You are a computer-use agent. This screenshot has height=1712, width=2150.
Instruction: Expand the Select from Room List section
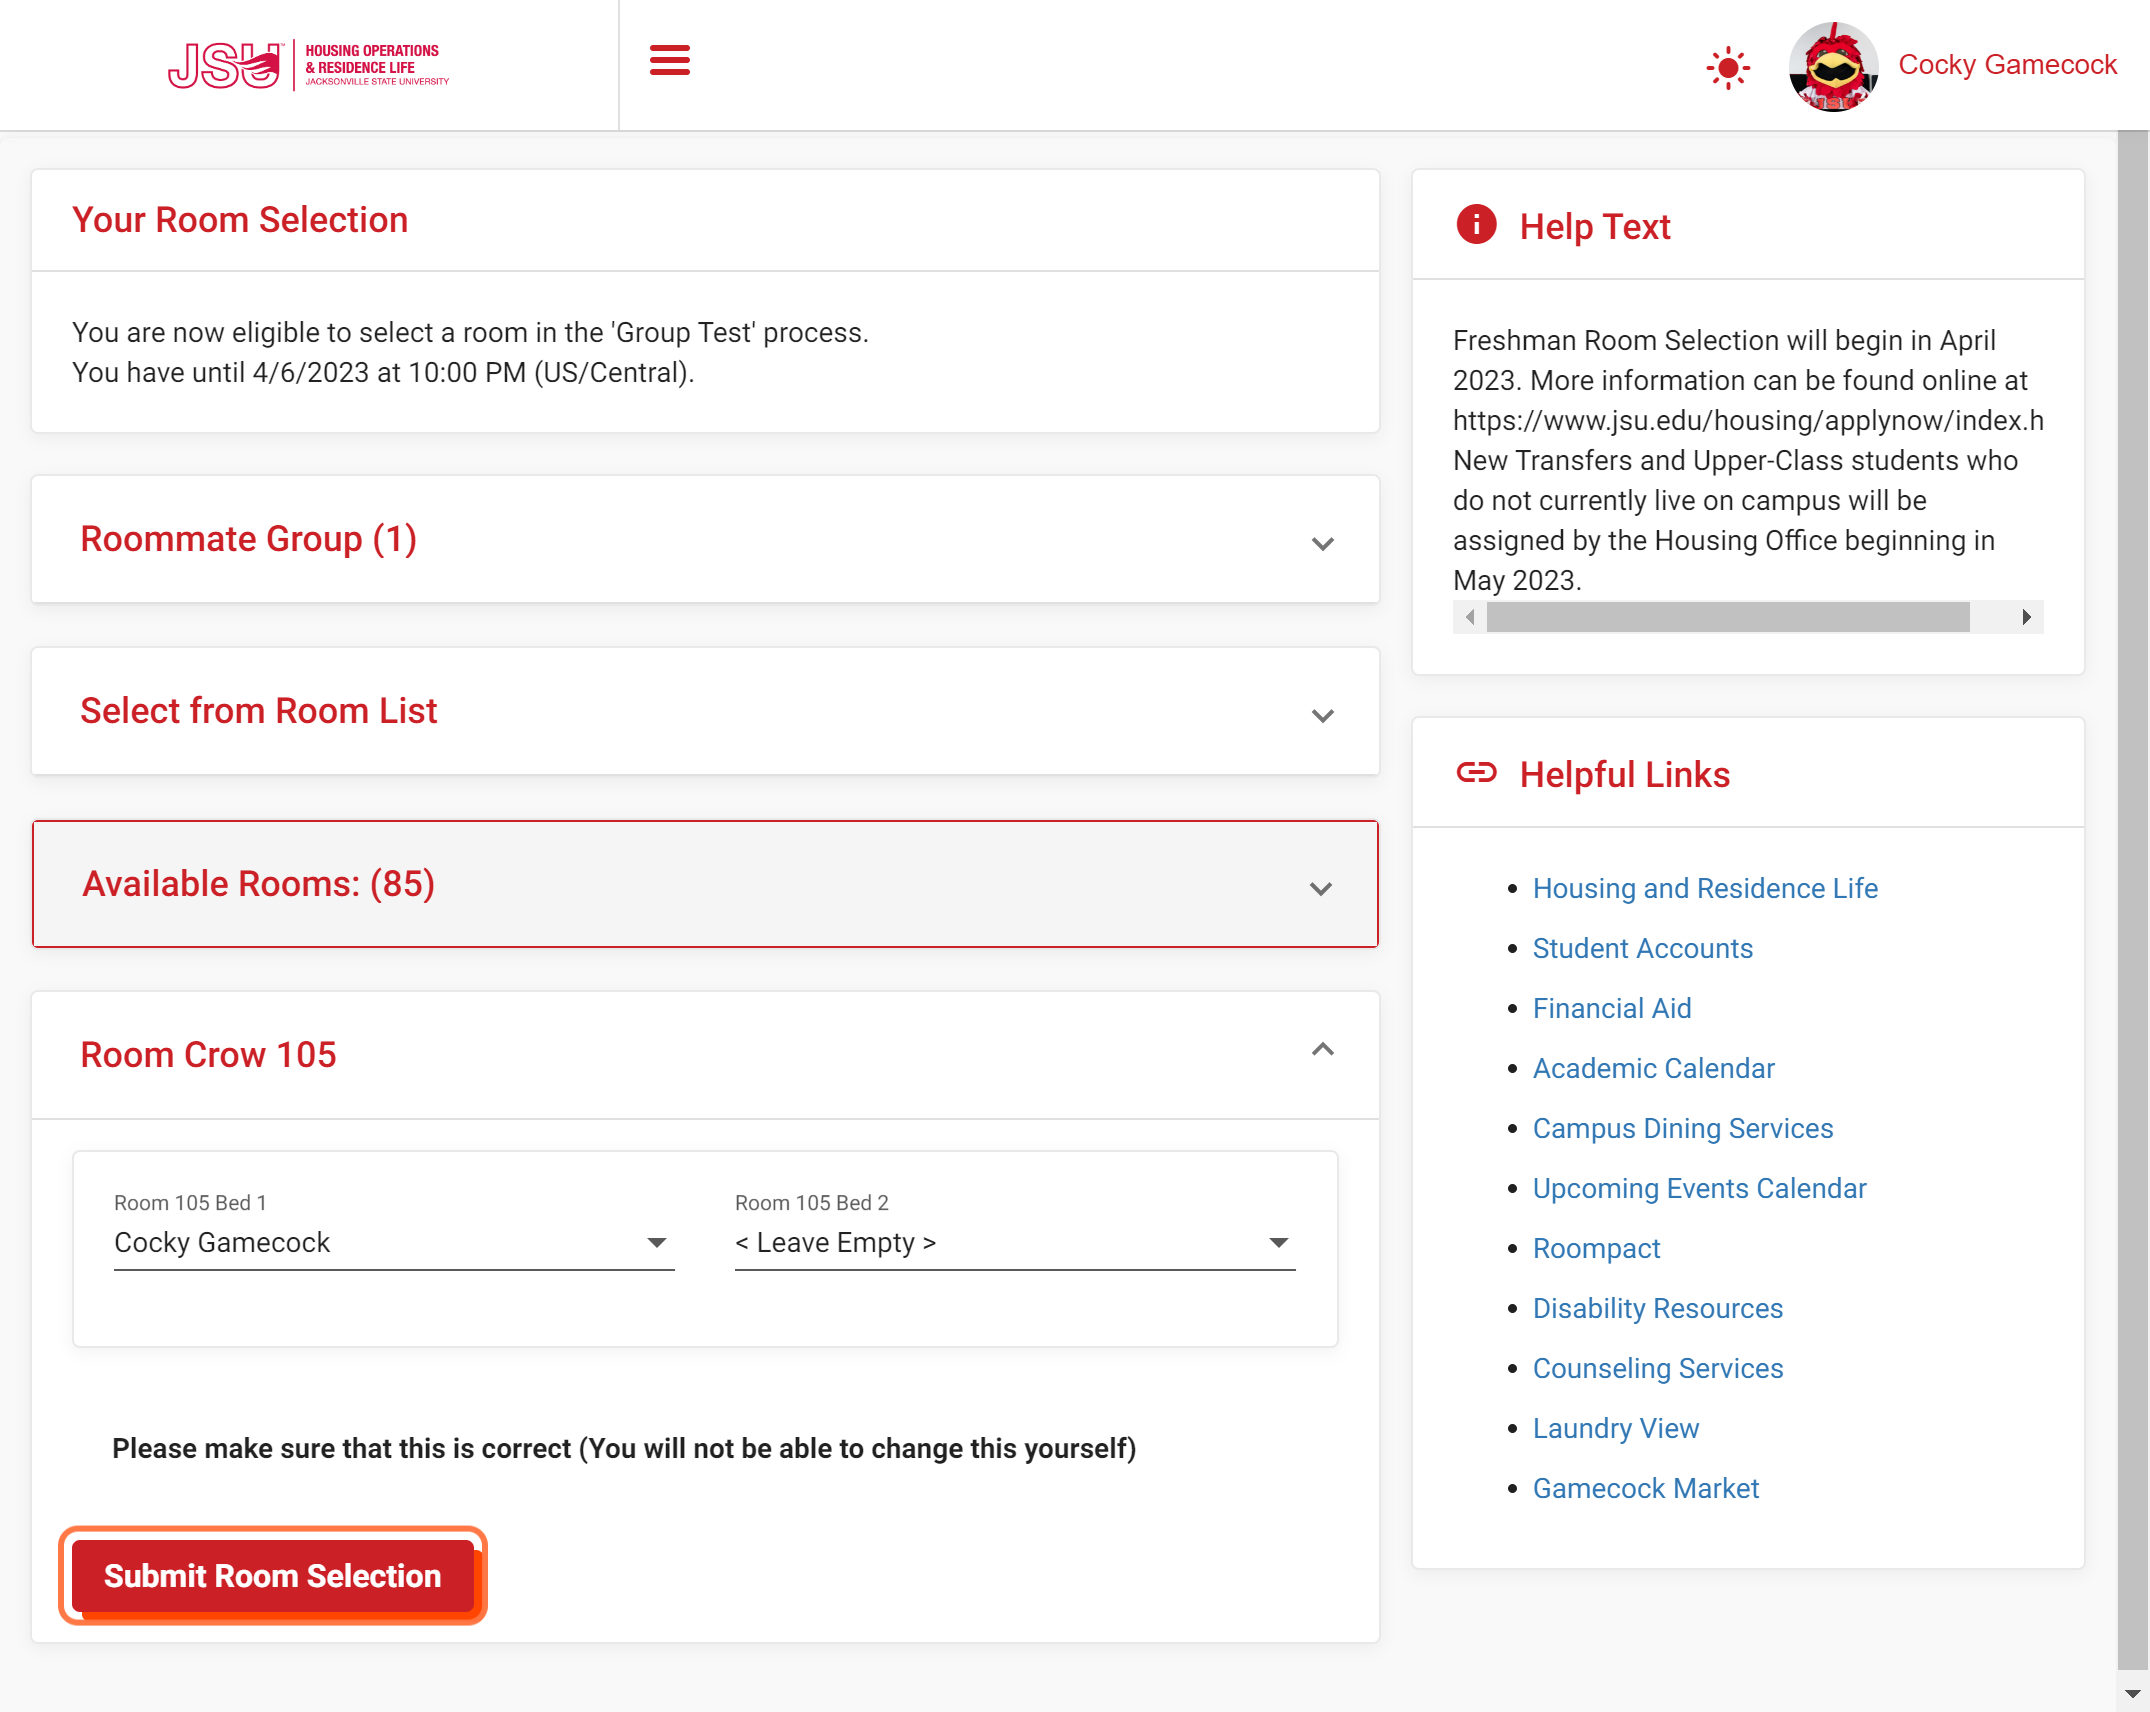tap(705, 711)
